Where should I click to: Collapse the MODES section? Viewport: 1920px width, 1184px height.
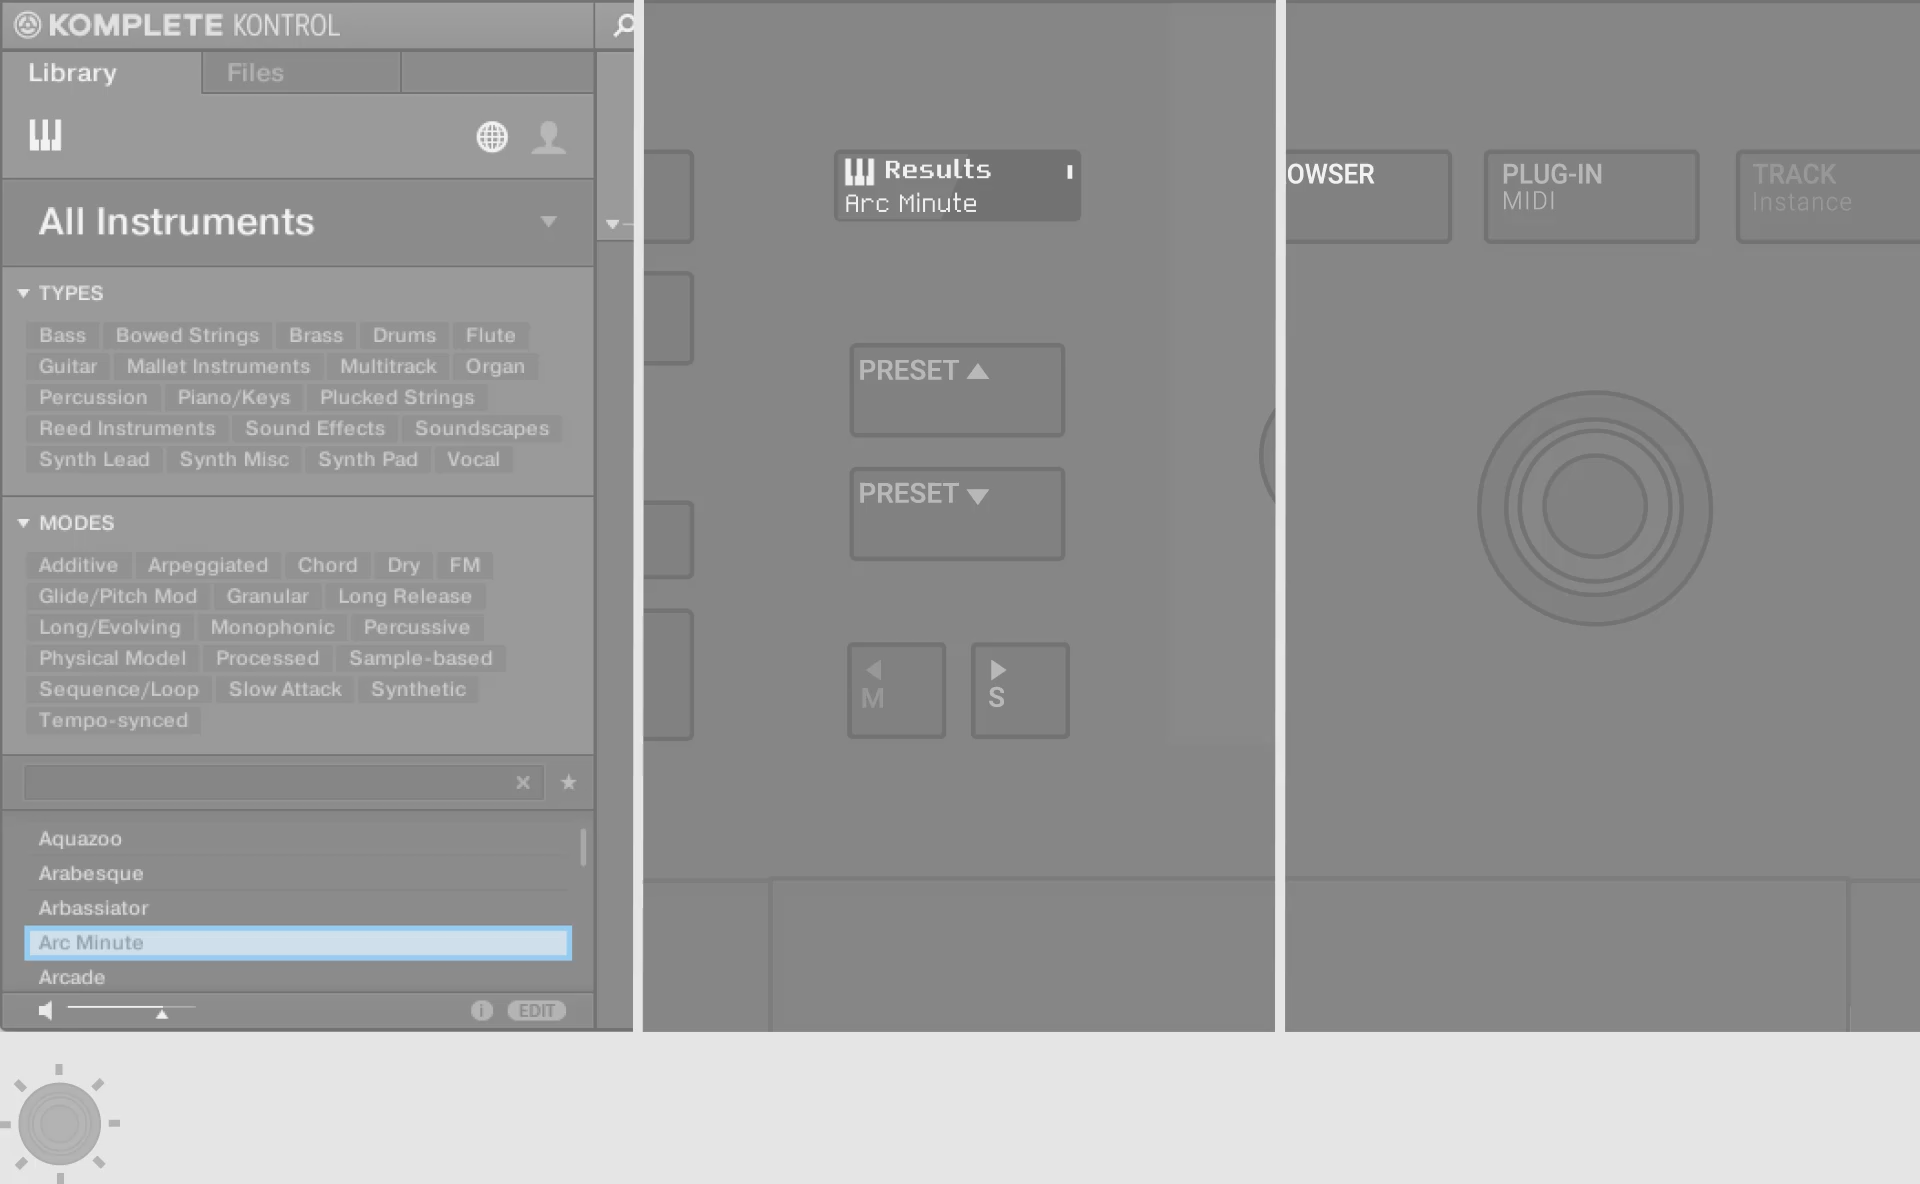tap(23, 523)
